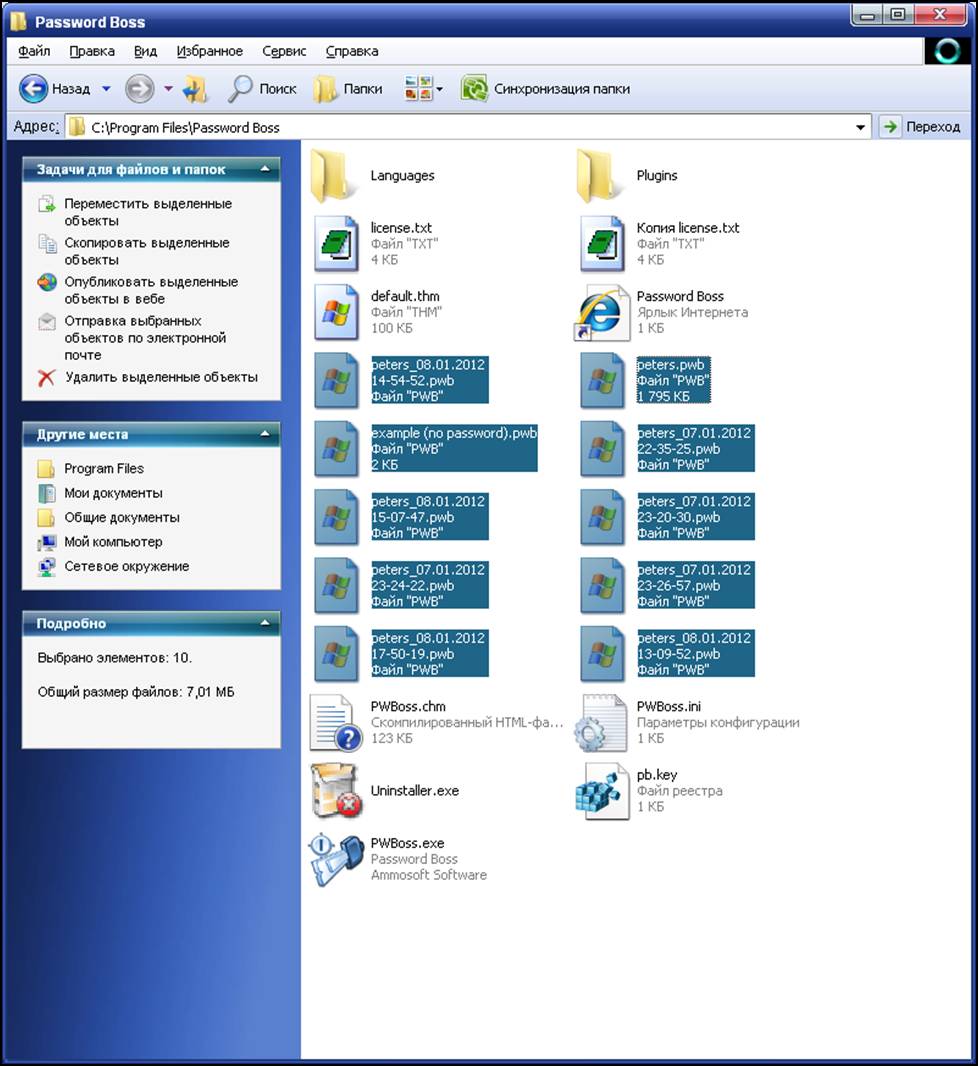Screen dimensions: 978x1066
Task: Click the PWBoss.ini file name
Action: 669,706
